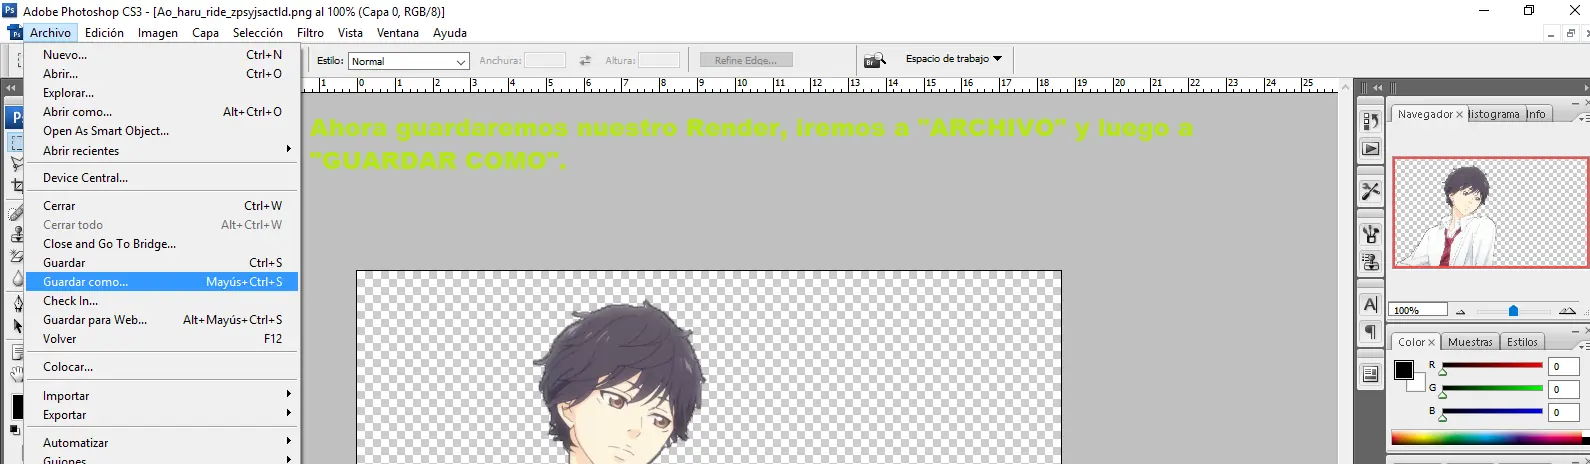Image resolution: width=1590 pixels, height=464 pixels.
Task: Open the Selección menu
Action: 258,33
